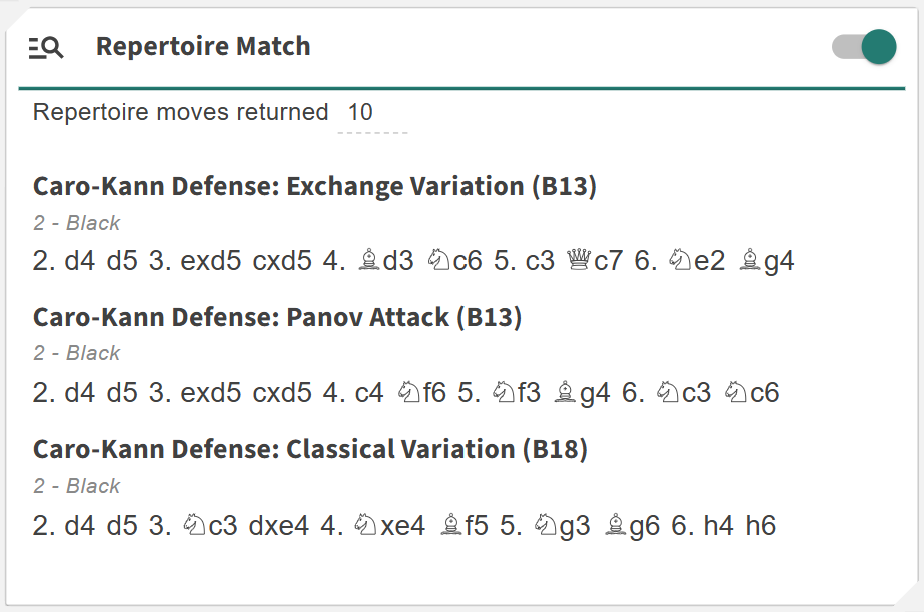Click the Repertoire Match search-list icon
The width and height of the screenshot is (924, 612).
click(46, 47)
